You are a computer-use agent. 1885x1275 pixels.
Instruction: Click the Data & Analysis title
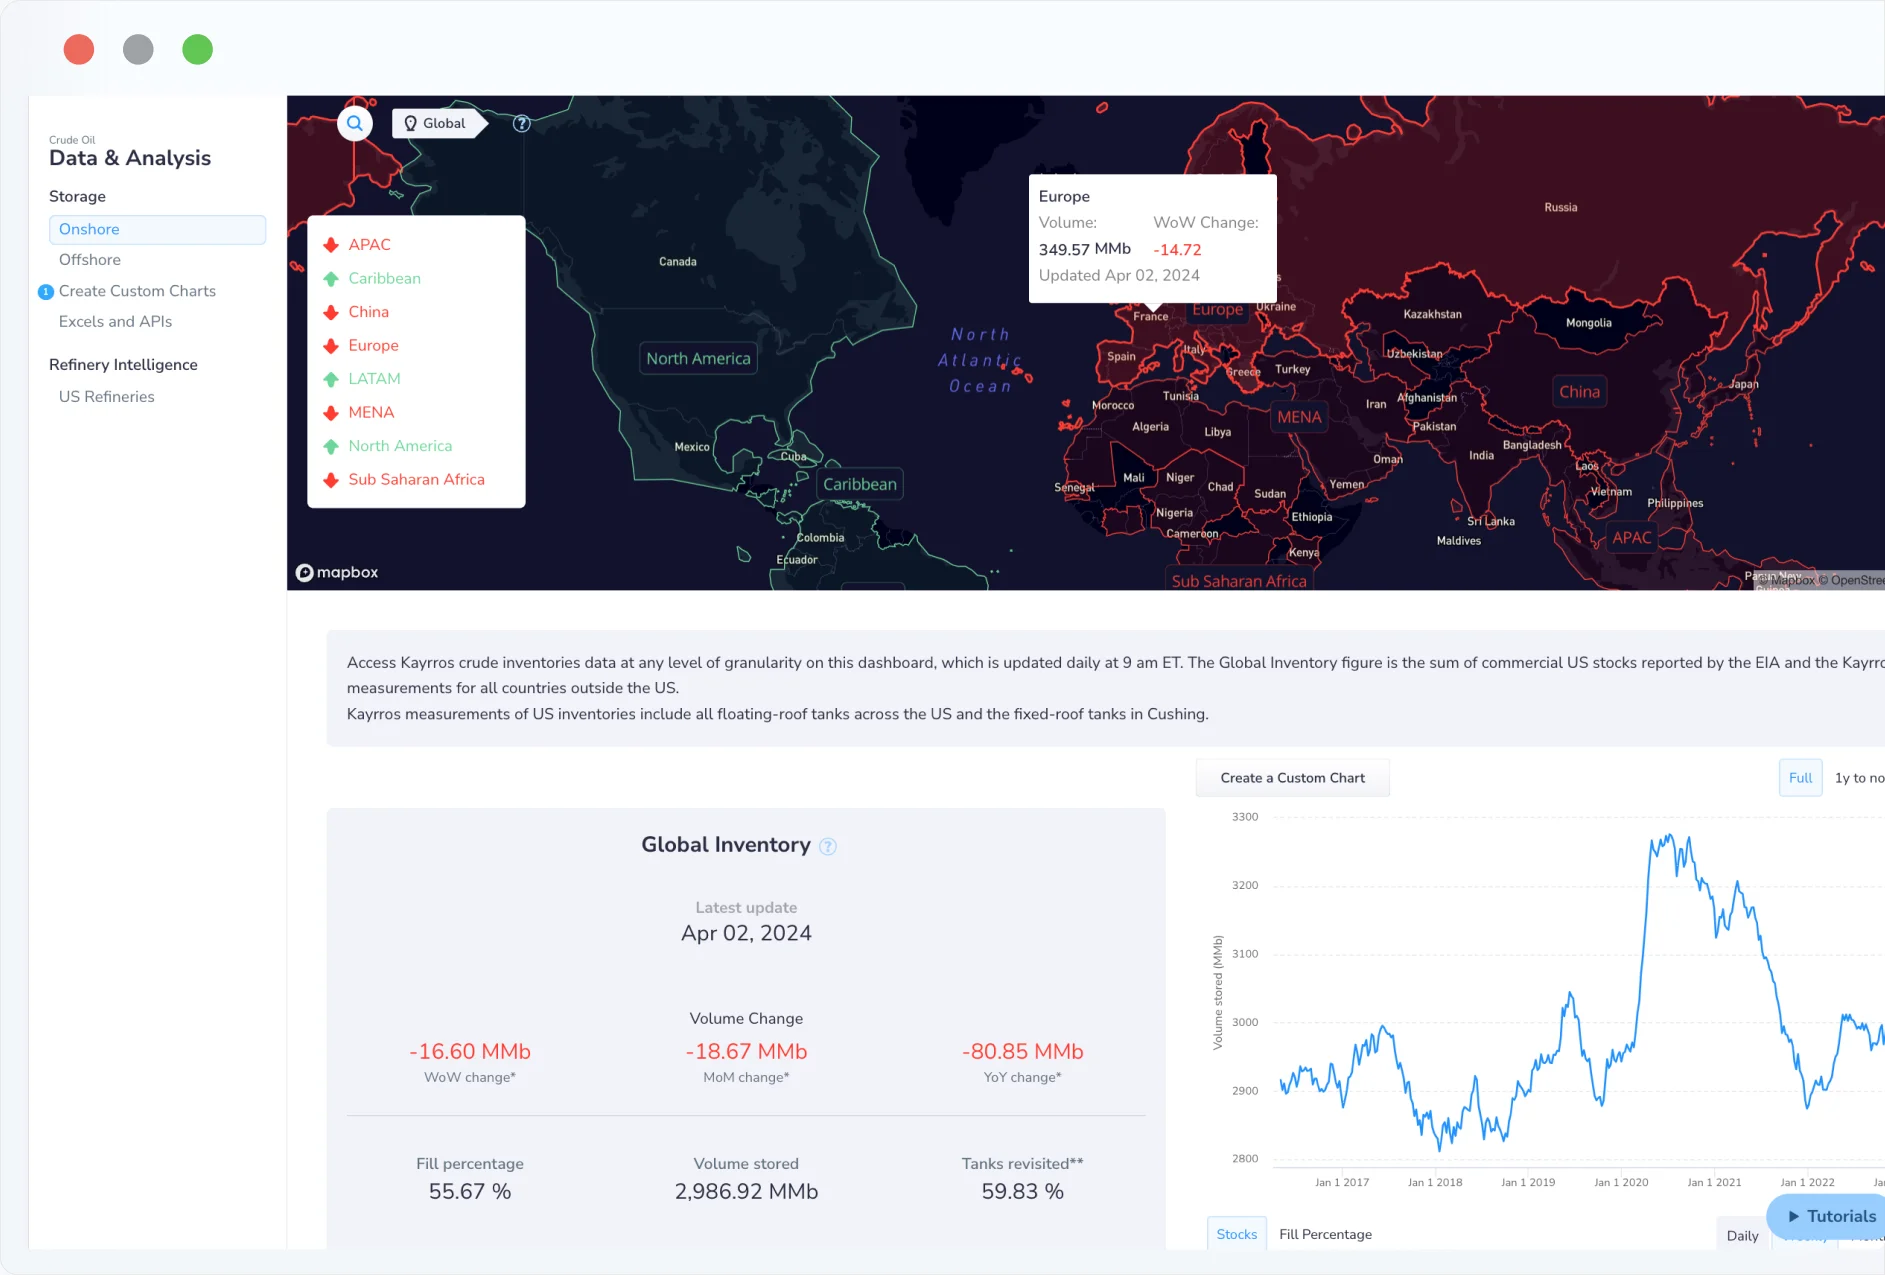(x=130, y=158)
